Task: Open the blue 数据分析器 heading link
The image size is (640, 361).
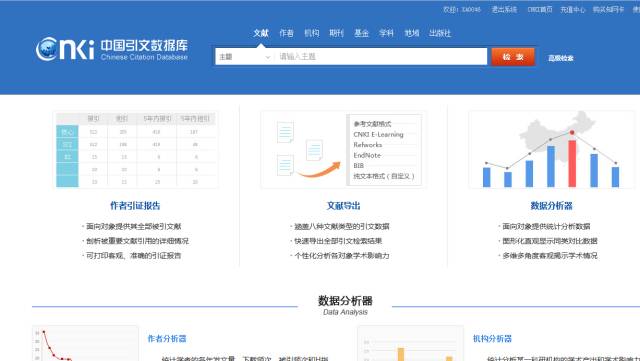Action: coord(551,205)
